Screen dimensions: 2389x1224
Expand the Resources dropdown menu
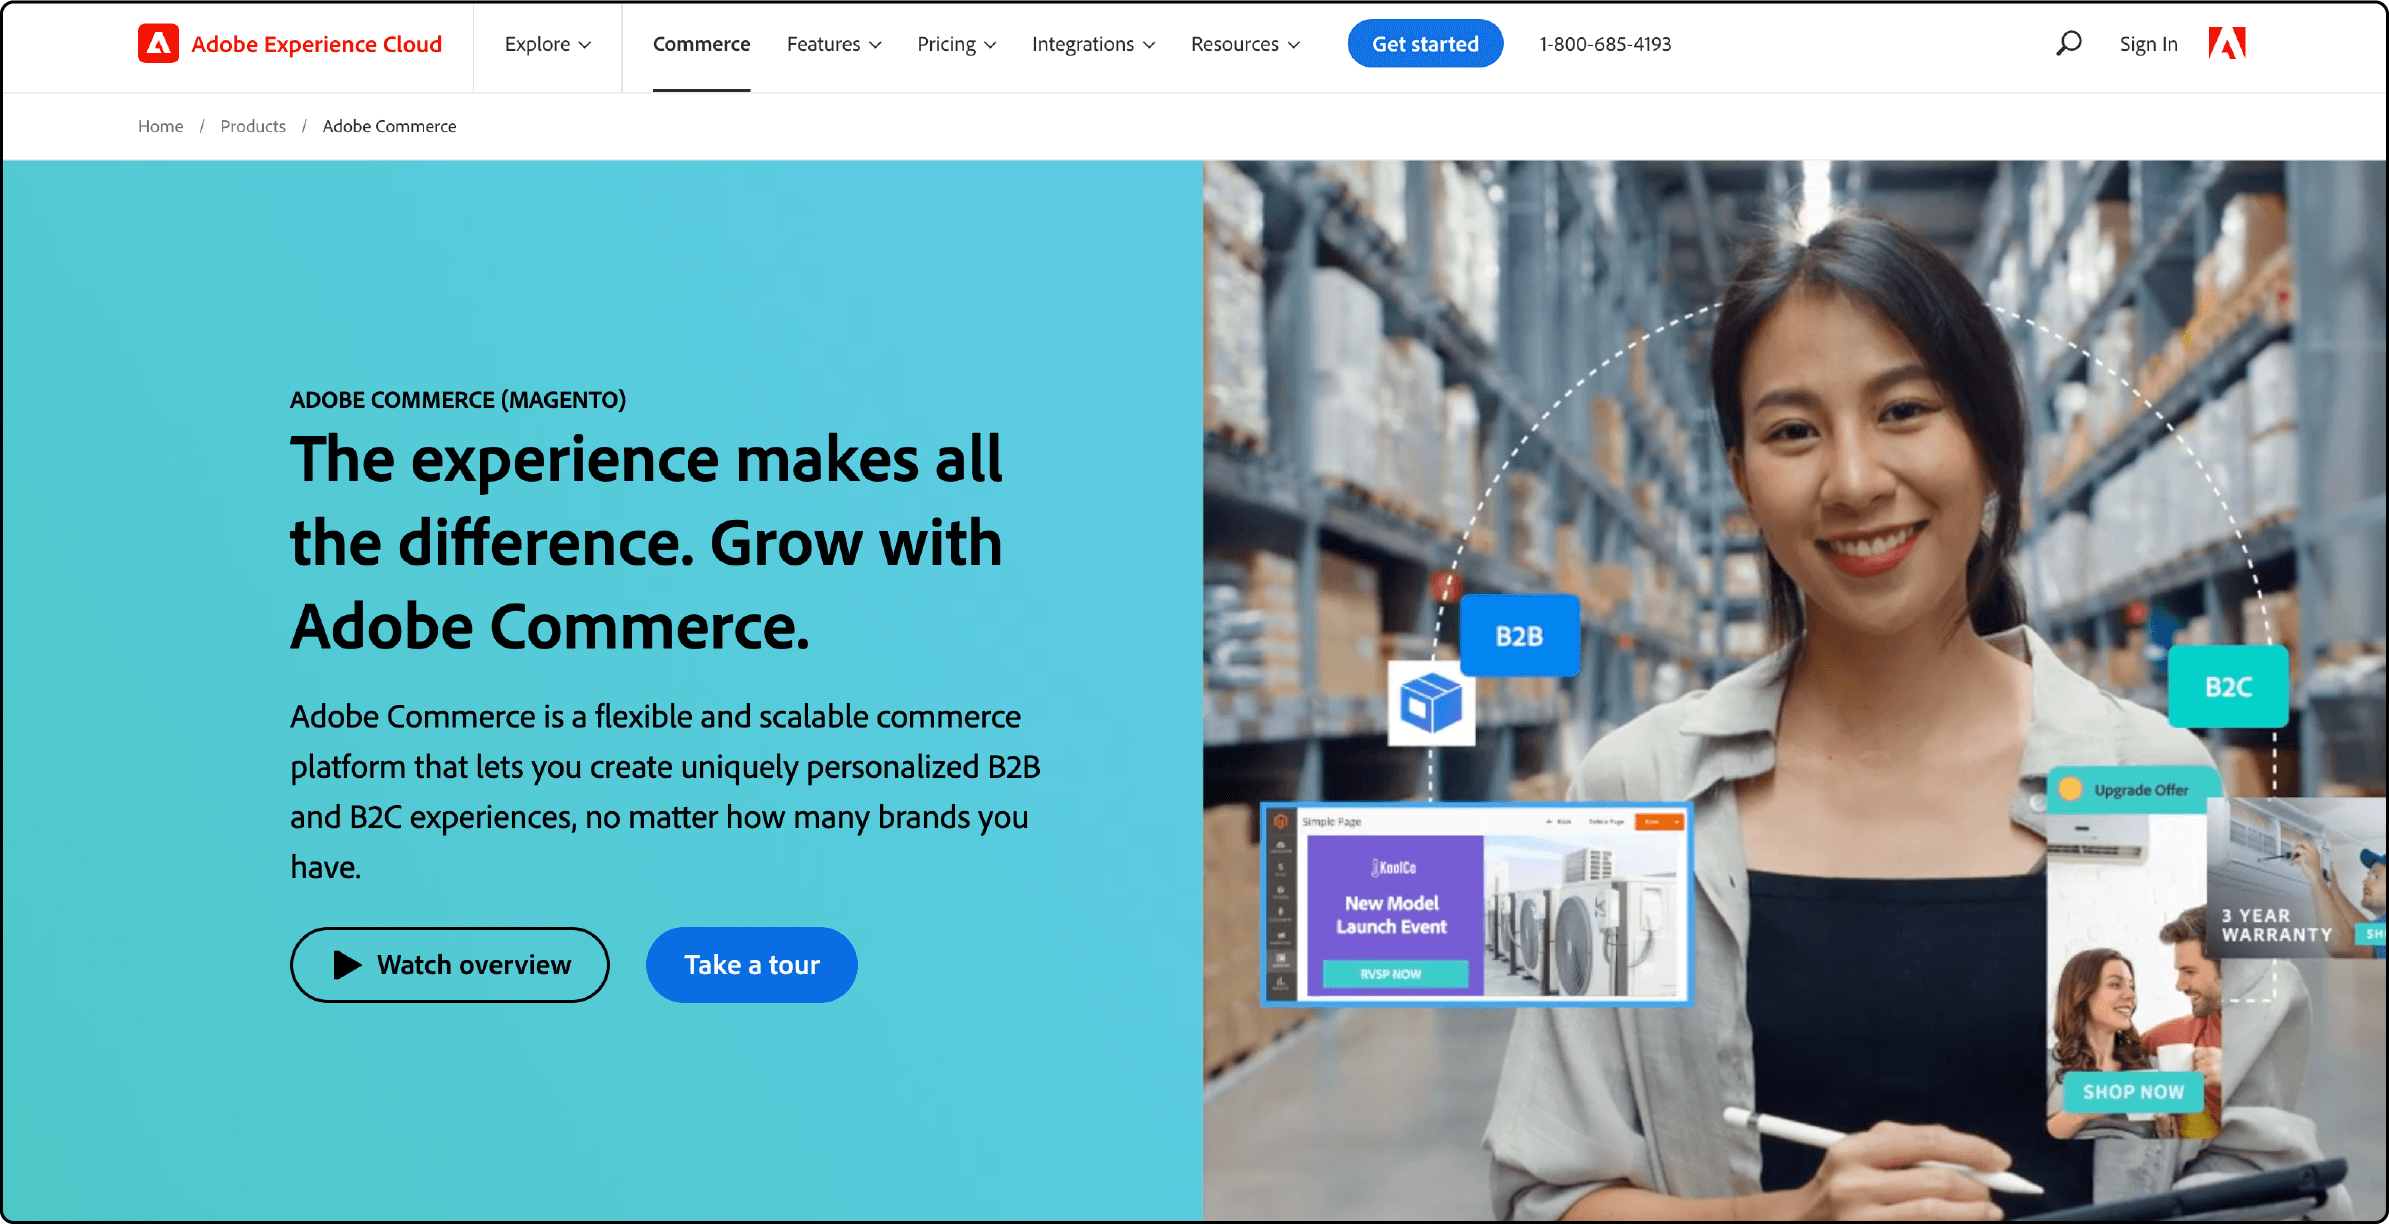[1247, 44]
